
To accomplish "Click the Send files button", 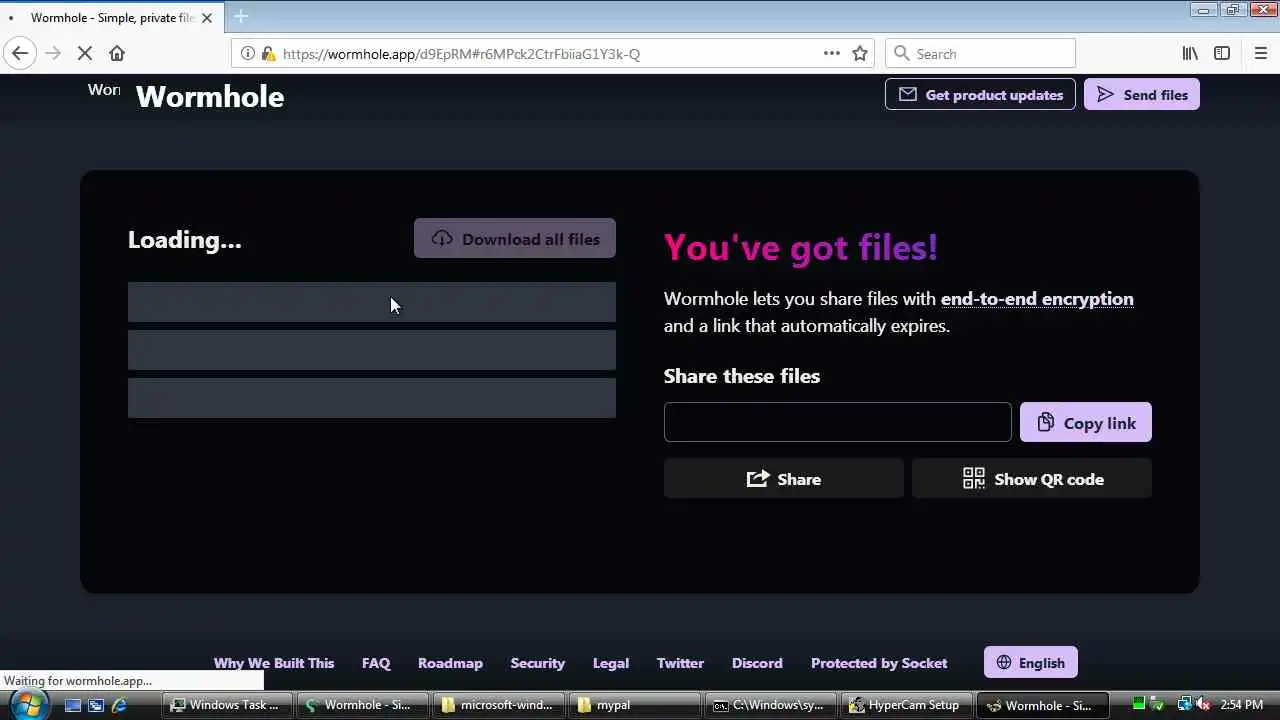I will click(x=1142, y=94).
